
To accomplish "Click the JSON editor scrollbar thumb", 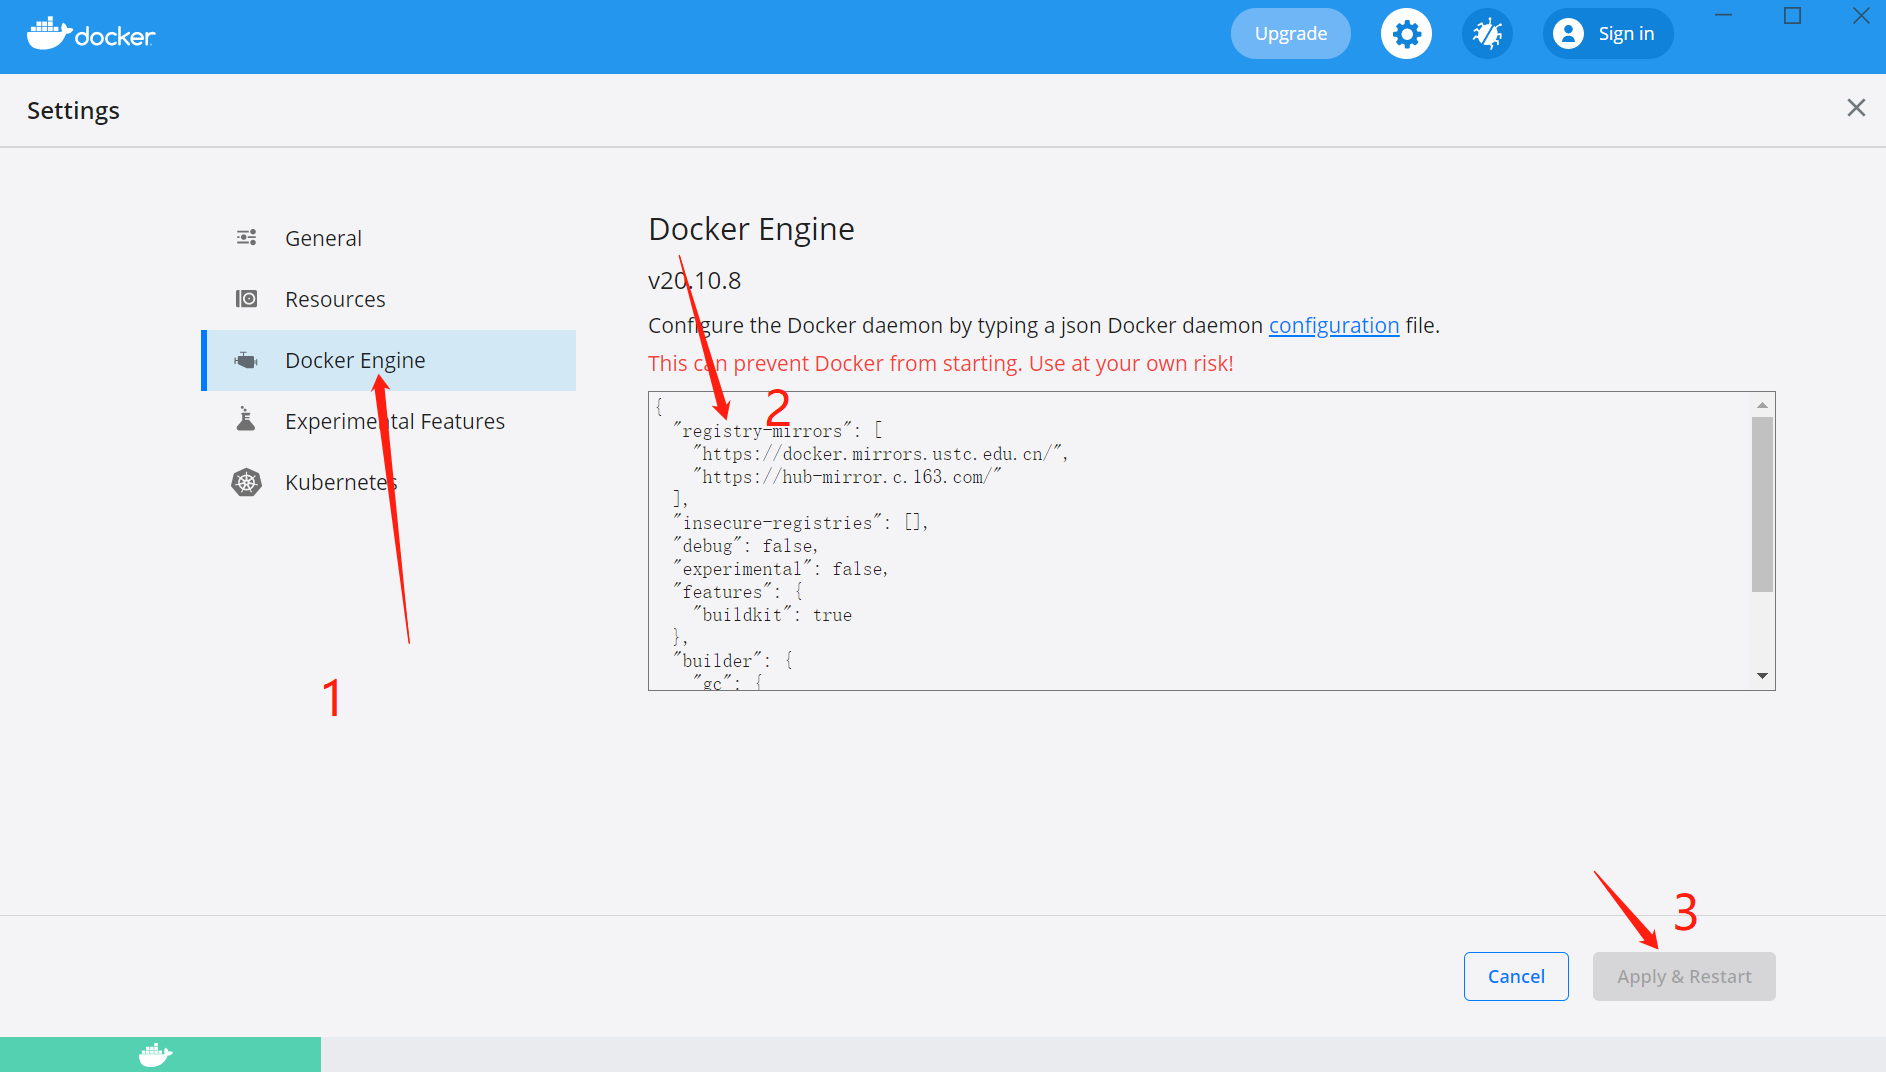I will (x=1762, y=504).
